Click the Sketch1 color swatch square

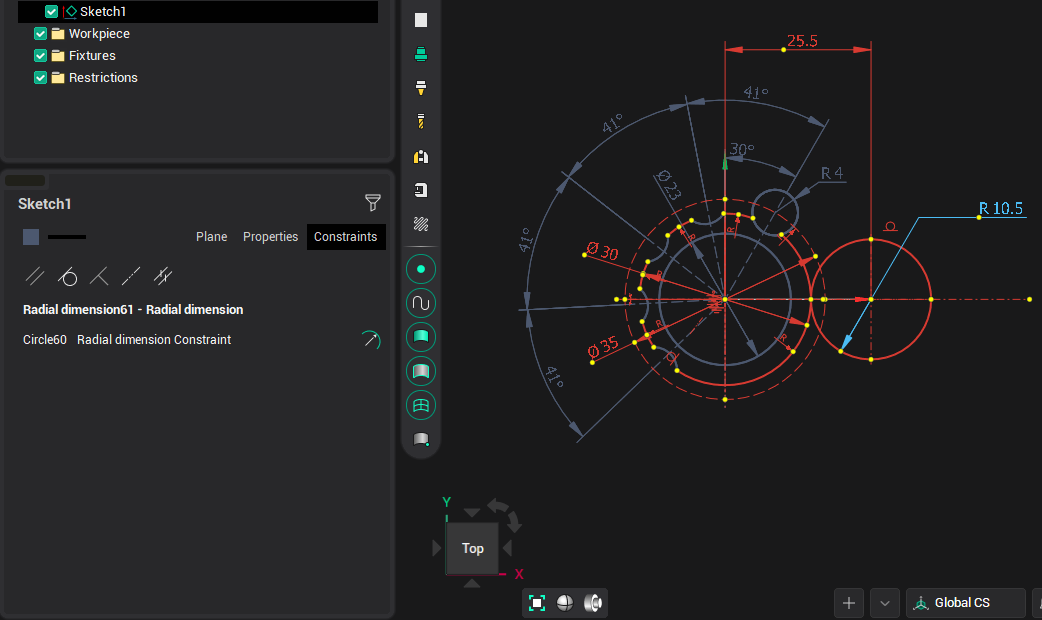point(31,237)
